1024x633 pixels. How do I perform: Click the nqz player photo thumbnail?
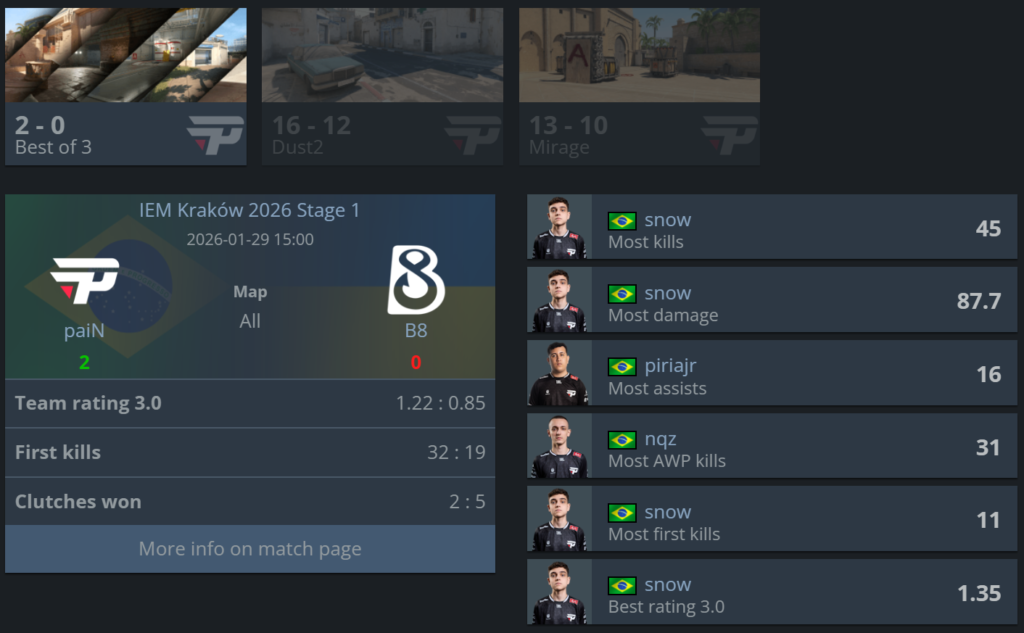[559, 446]
